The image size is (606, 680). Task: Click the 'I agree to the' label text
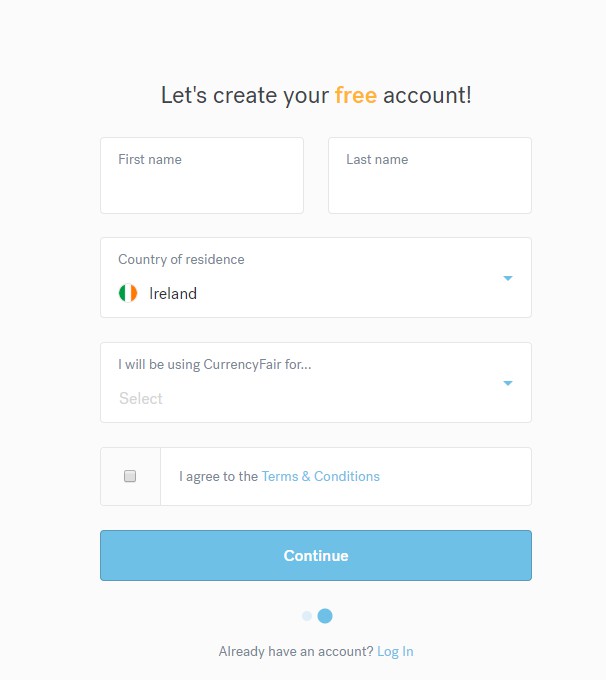[x=218, y=477]
